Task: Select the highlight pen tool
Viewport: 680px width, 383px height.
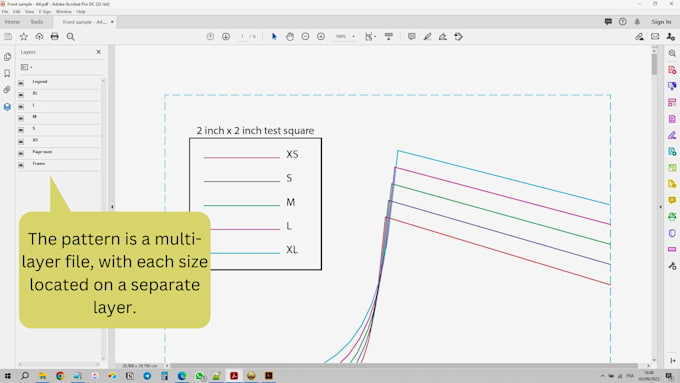Action: coord(427,37)
